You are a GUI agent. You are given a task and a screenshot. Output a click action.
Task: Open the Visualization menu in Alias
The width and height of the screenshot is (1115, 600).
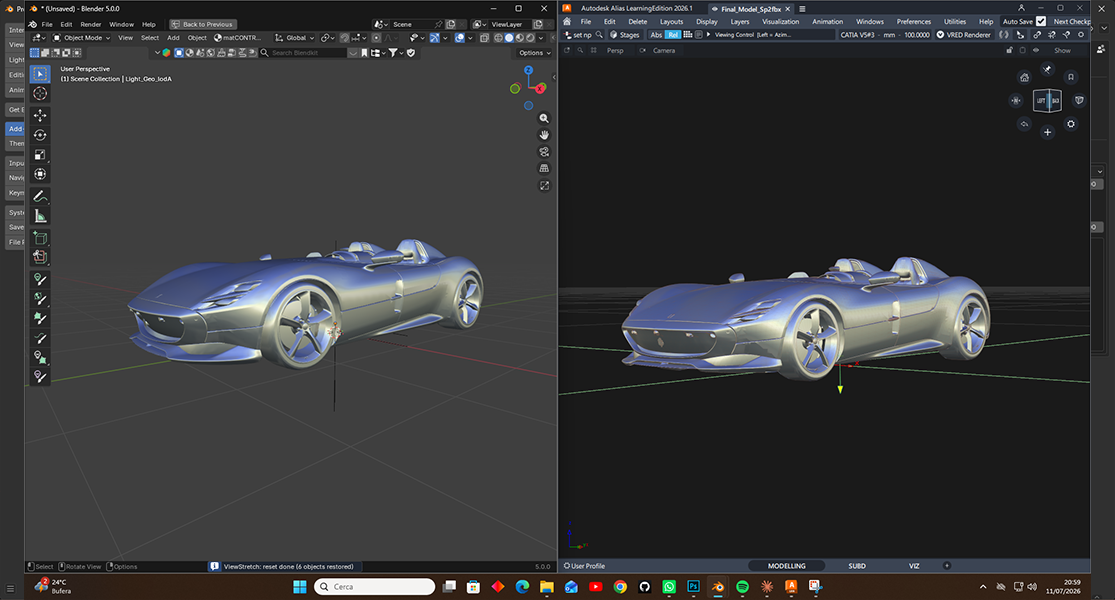[780, 21]
